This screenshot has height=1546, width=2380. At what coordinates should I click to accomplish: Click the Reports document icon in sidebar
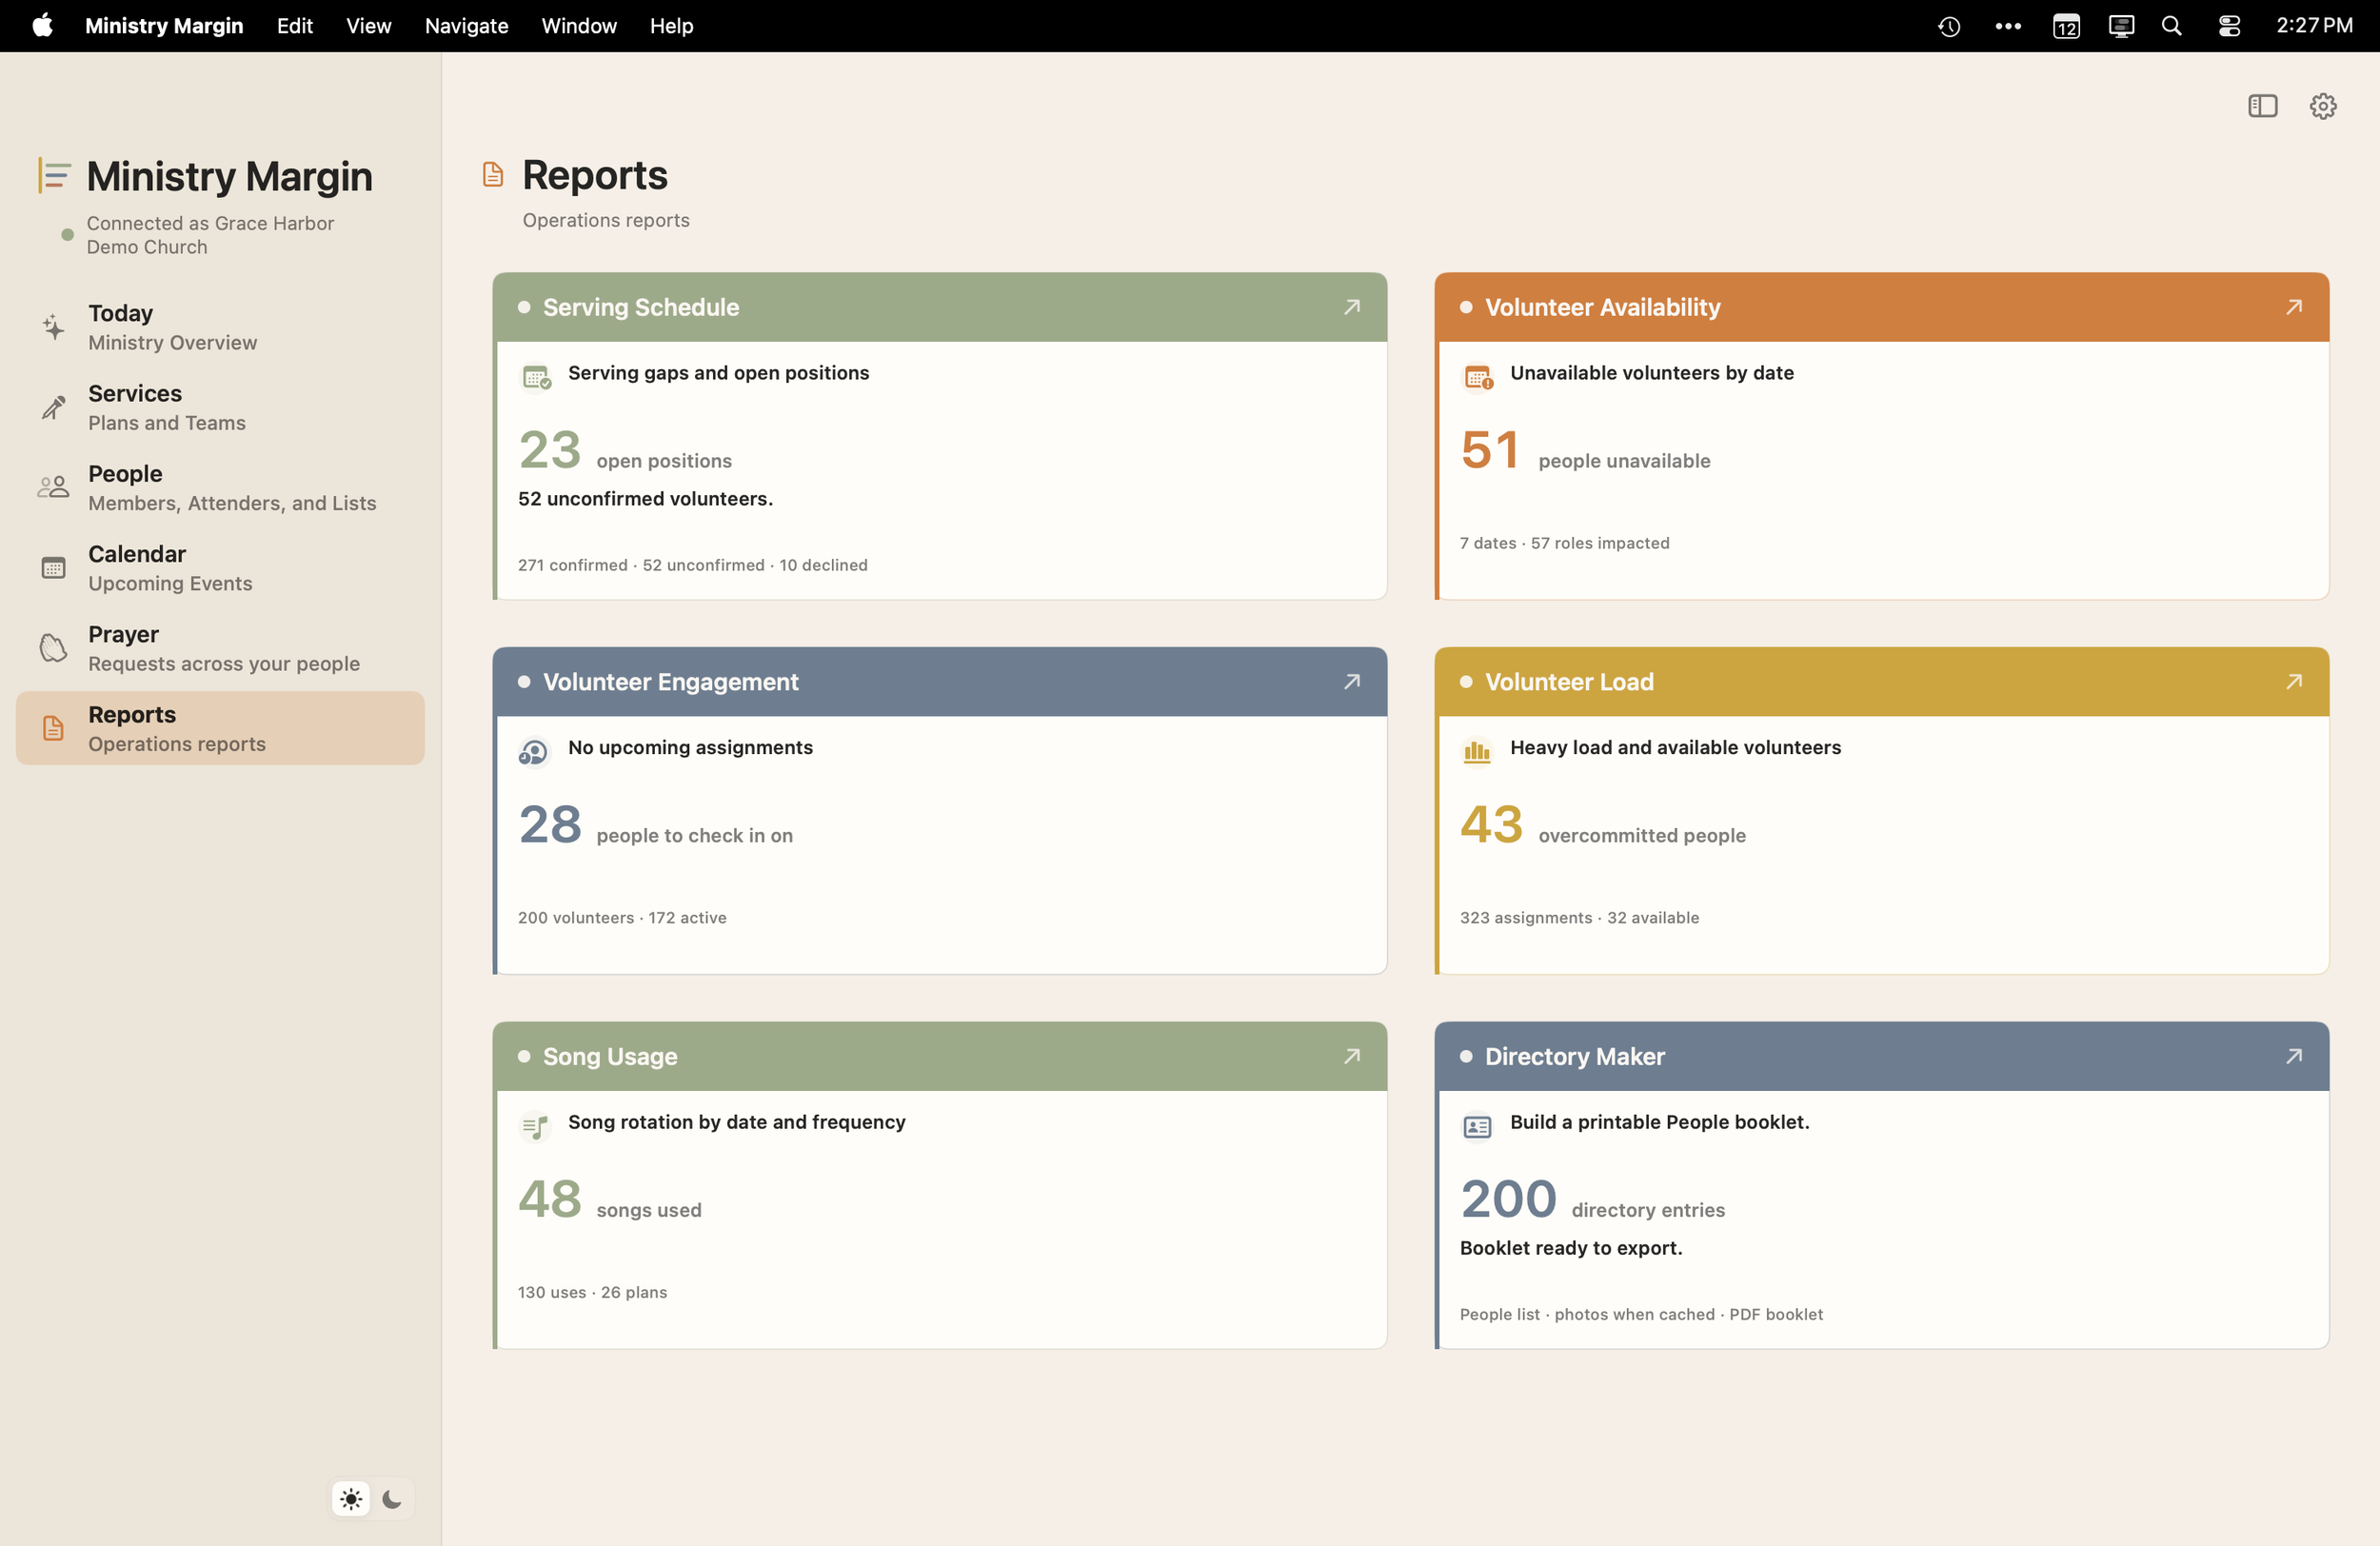tap(53, 728)
